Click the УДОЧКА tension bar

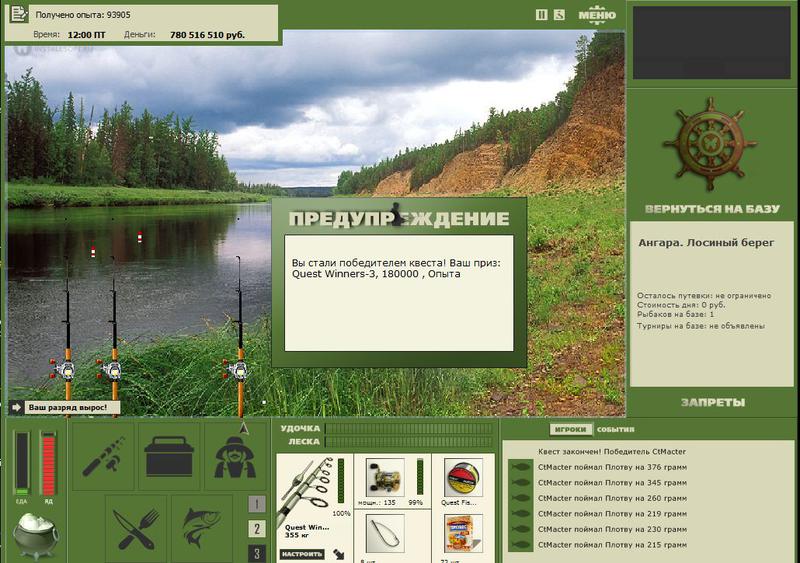click(409, 429)
